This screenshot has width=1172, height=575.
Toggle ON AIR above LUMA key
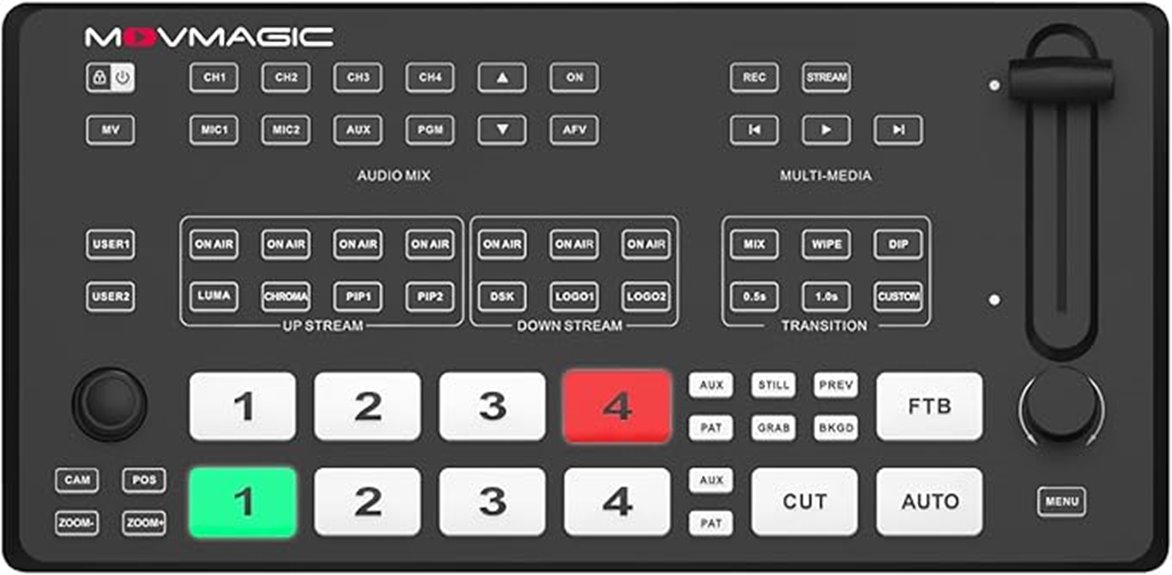point(214,245)
